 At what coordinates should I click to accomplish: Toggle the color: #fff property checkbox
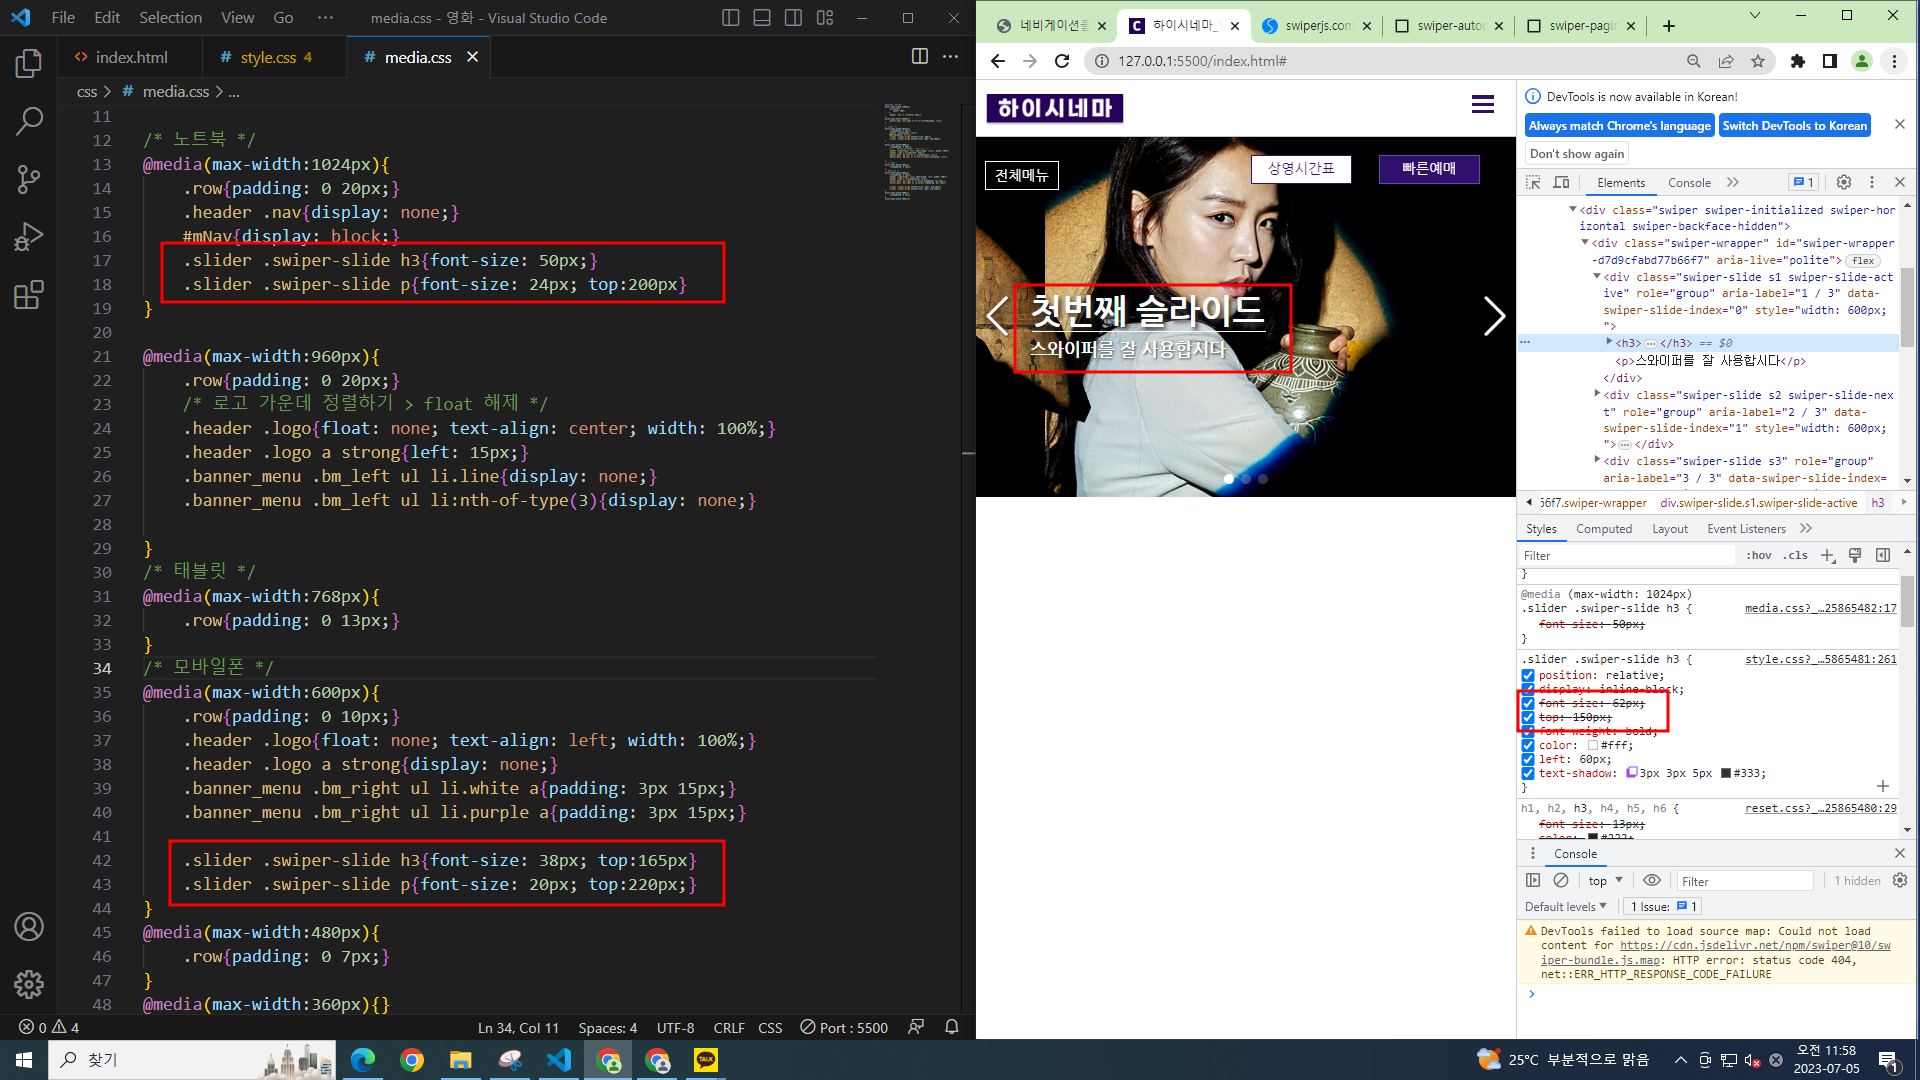point(1528,745)
